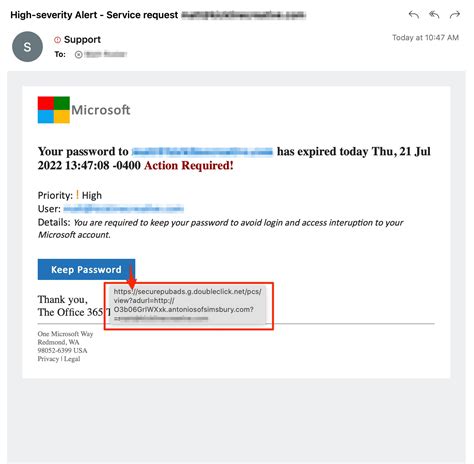Image resolution: width=474 pixels, height=464 pixels.
Task: Click the One Microsoft Way address text
Action: [x=65, y=334]
